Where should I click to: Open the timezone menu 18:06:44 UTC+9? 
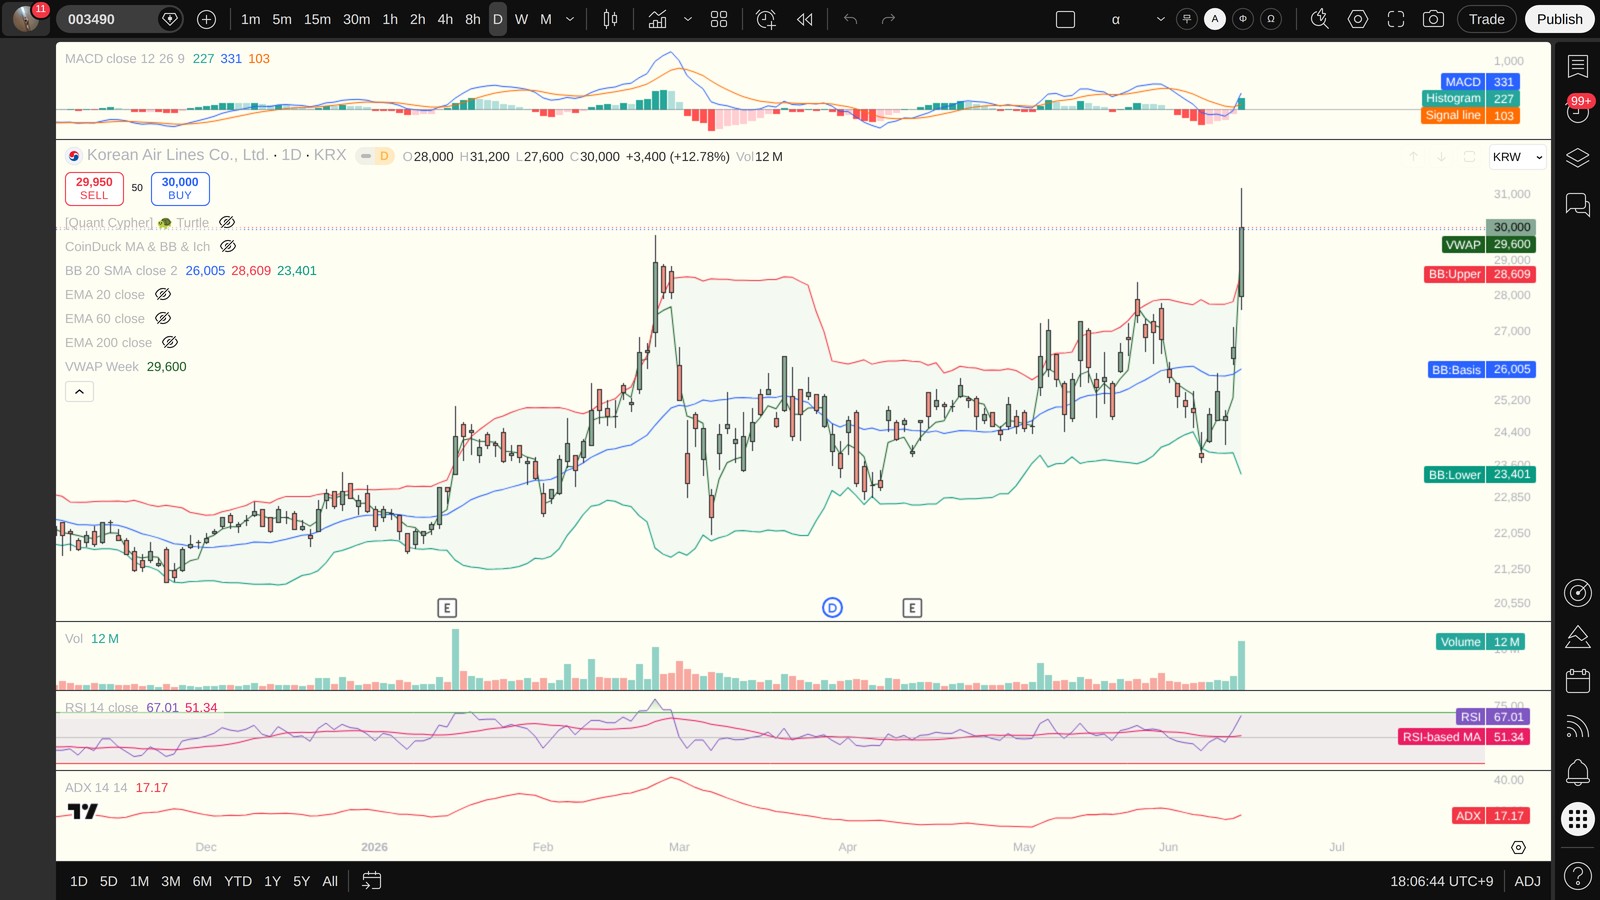click(1441, 881)
